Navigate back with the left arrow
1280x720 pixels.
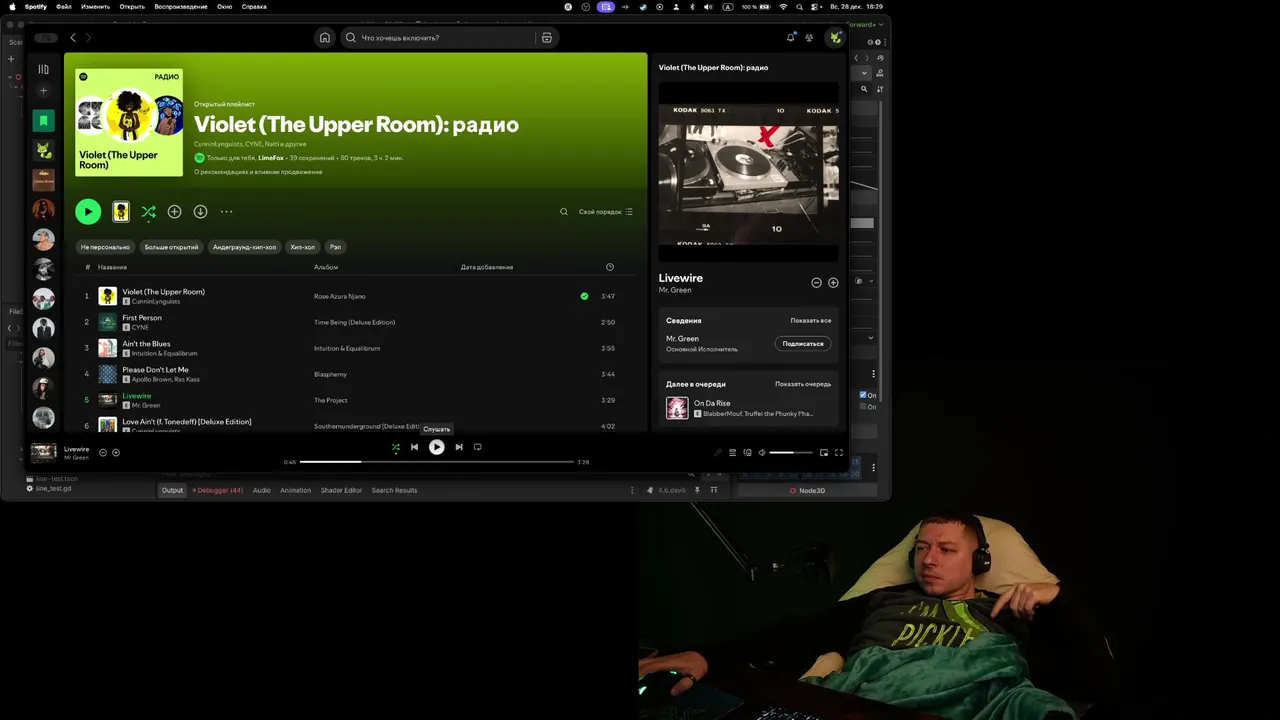[x=72, y=38]
